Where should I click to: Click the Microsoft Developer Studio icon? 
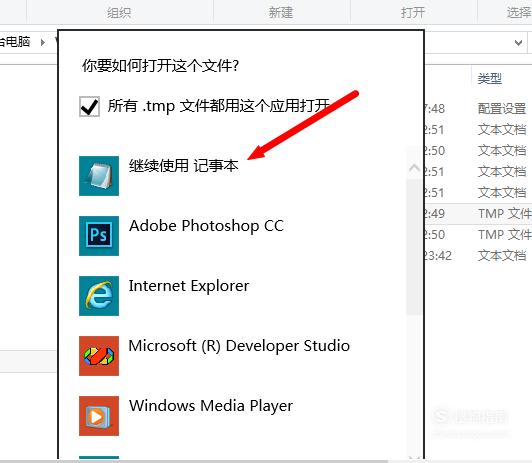[99, 356]
